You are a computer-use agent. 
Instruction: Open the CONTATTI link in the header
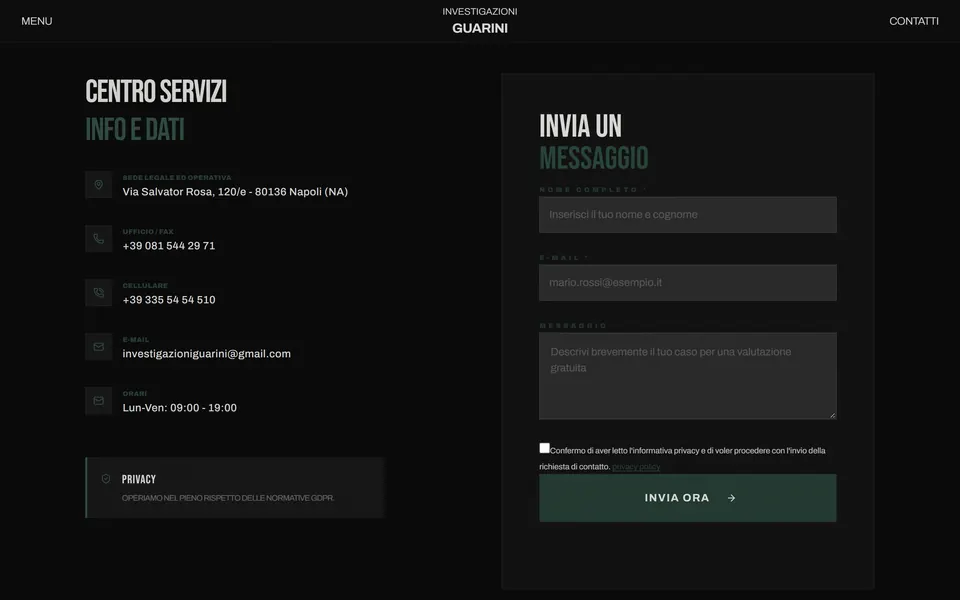913,21
